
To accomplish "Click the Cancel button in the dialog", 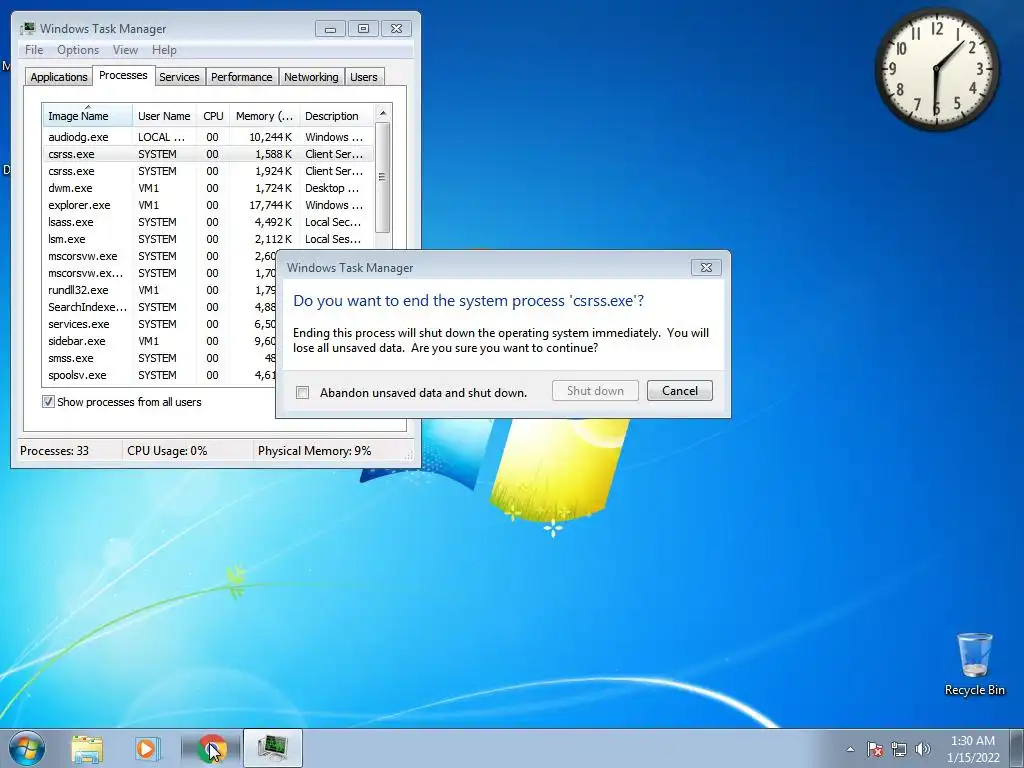I will [x=679, y=391].
